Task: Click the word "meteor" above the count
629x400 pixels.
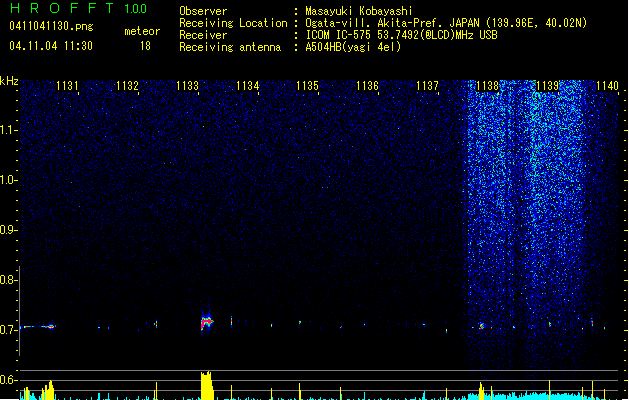Action: 142,31
